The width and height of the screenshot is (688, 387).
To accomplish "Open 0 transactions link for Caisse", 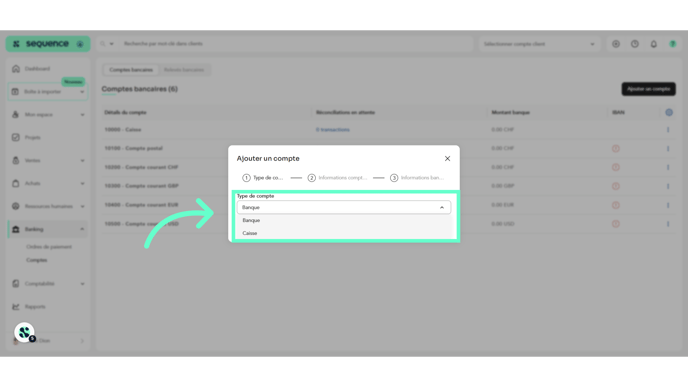I will [333, 130].
